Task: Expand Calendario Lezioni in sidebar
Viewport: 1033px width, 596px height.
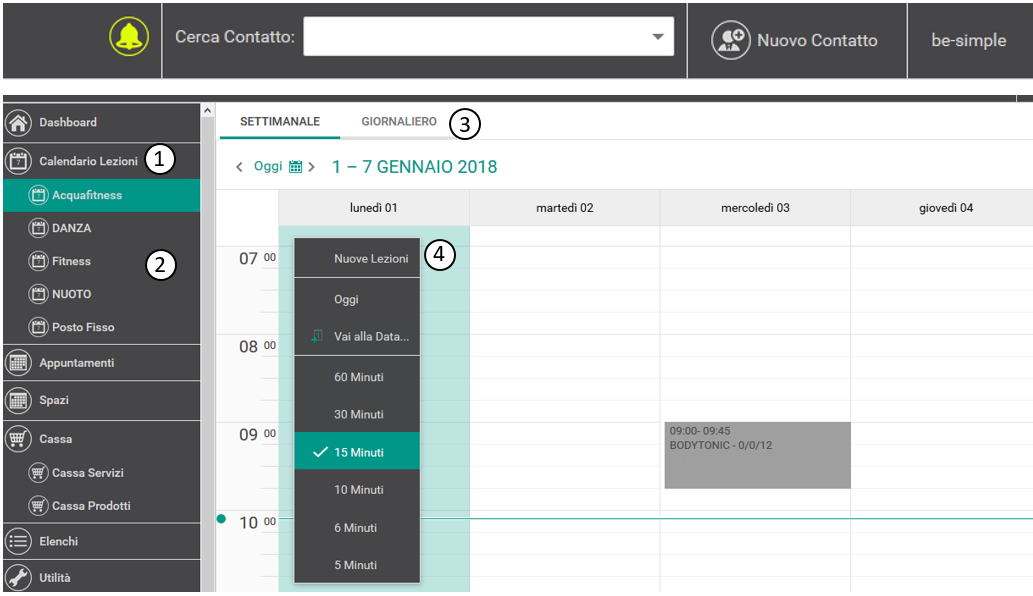Action: click(102, 161)
